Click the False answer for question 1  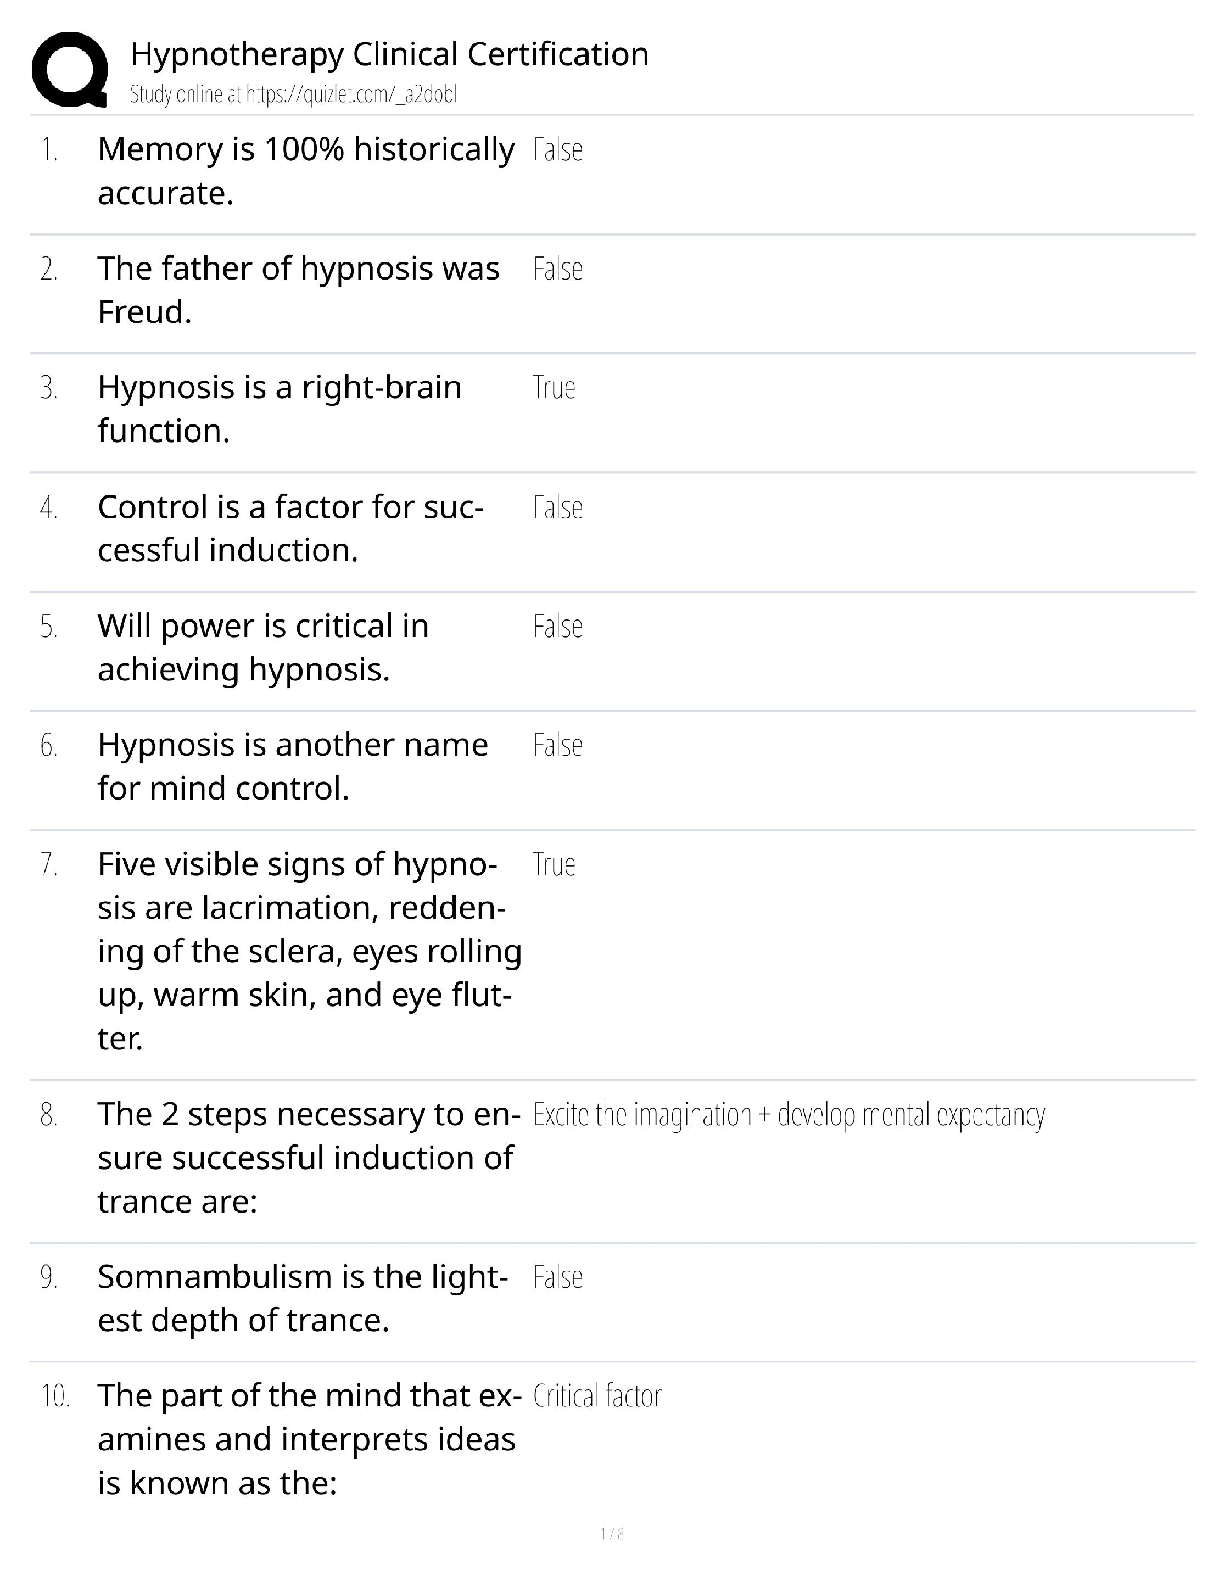click(x=558, y=150)
